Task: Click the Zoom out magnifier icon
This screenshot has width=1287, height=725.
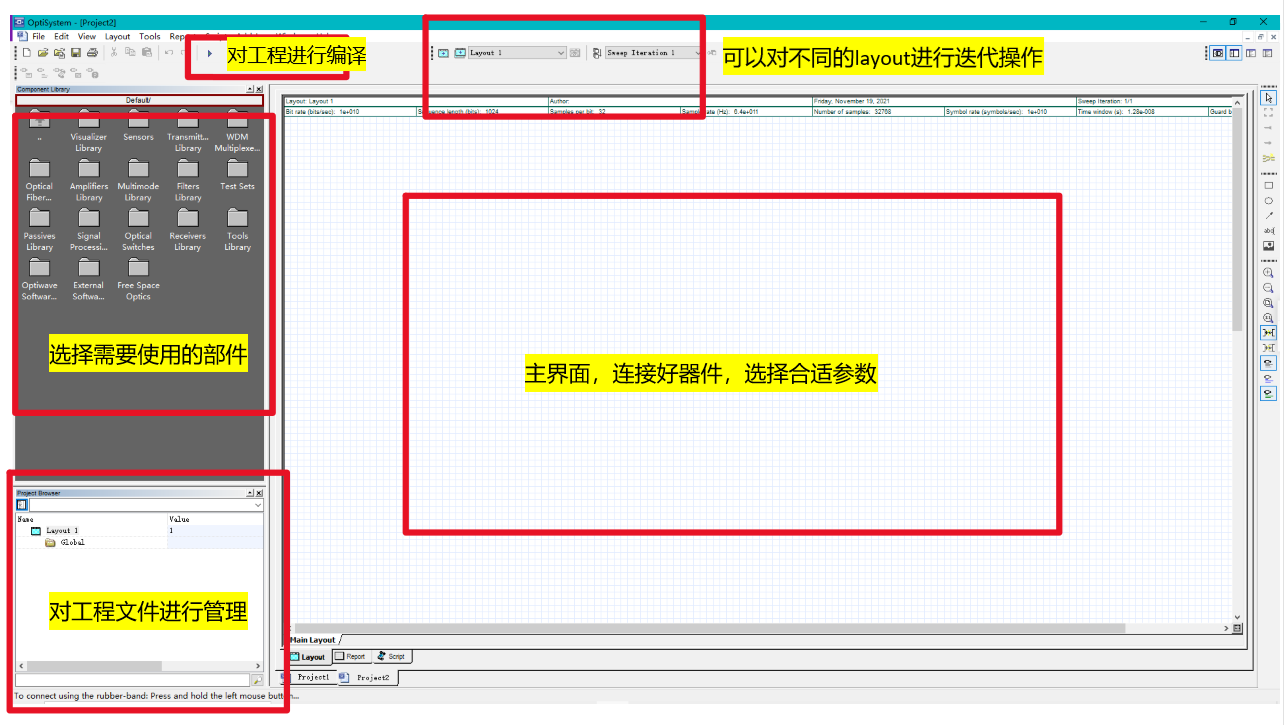Action: (1269, 288)
